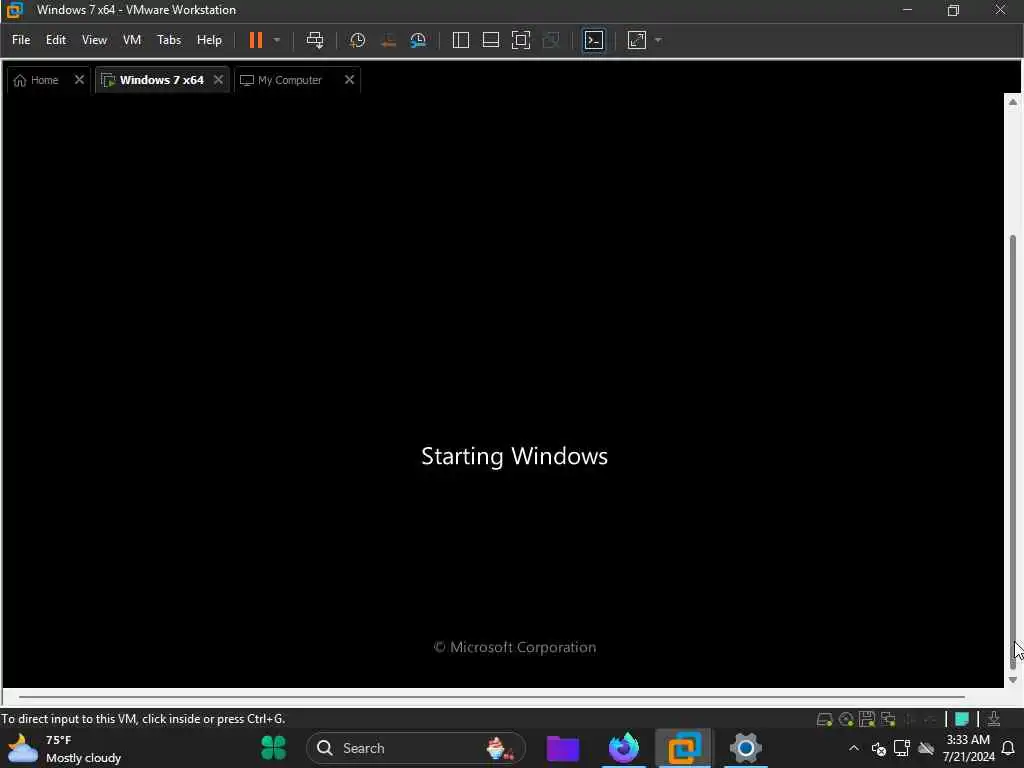The image size is (1024, 768).
Task: Open the Help menu
Action: pyautogui.click(x=209, y=40)
